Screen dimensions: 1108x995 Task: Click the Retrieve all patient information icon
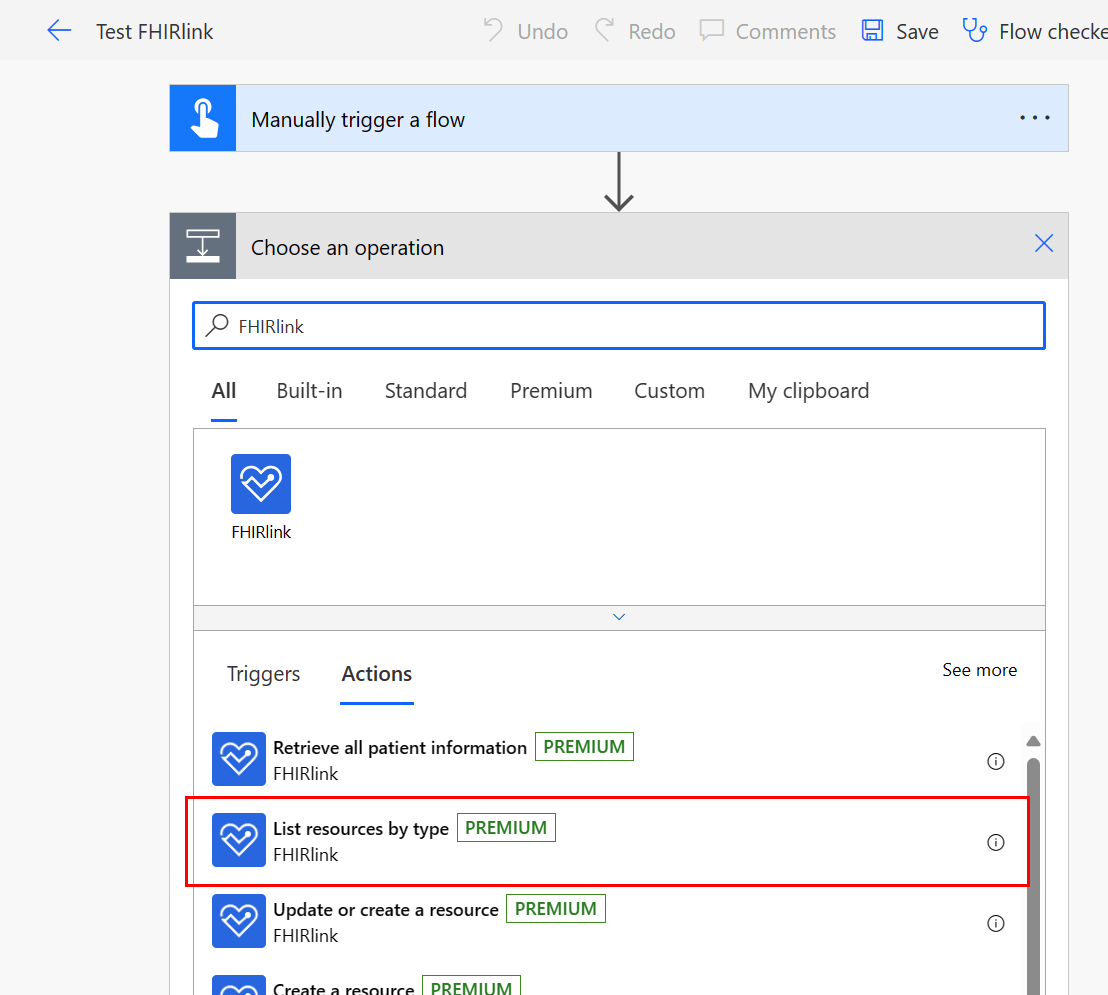click(x=239, y=759)
